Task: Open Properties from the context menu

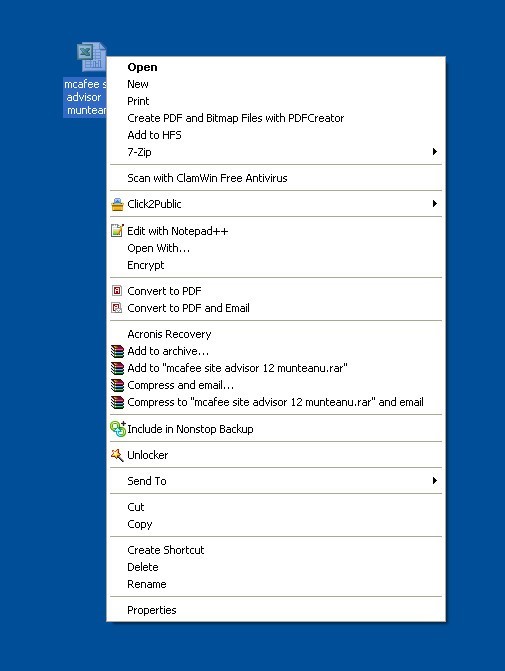Action: point(276,610)
